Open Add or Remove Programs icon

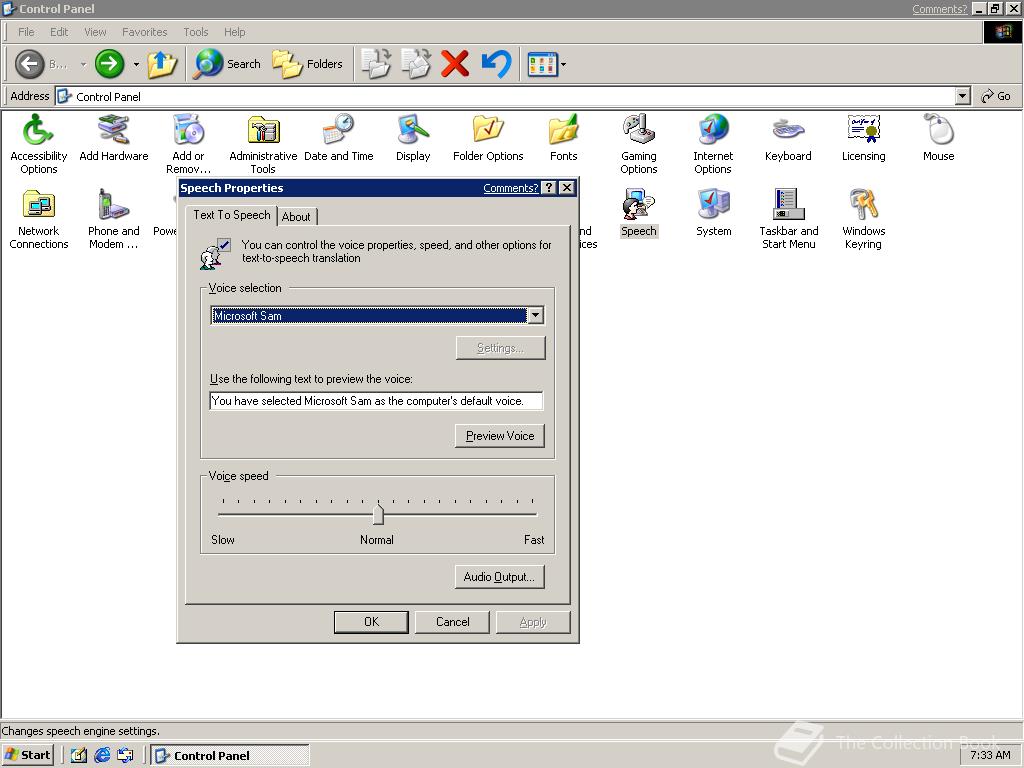coord(189,144)
